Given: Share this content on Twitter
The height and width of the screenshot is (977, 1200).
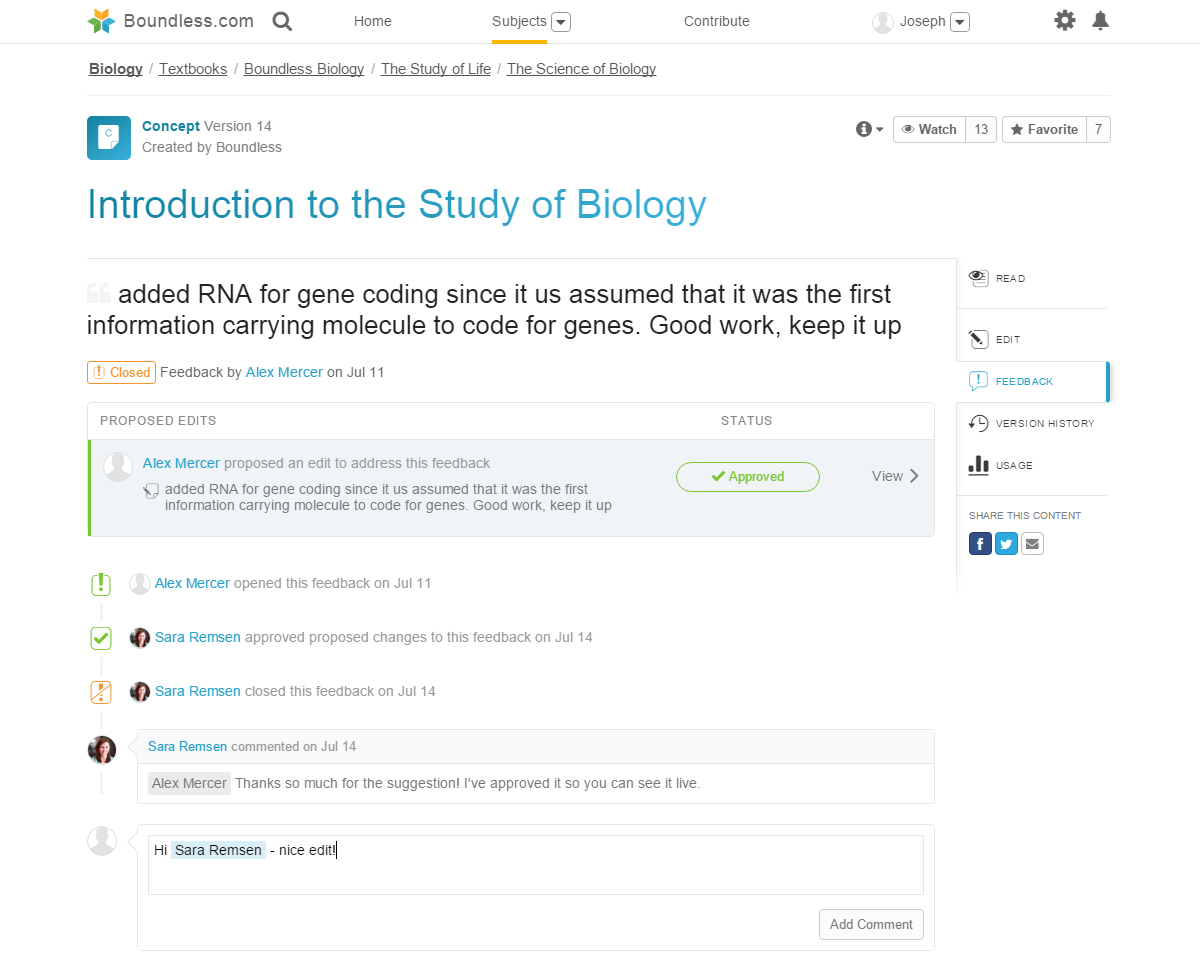Looking at the screenshot, I should pos(1006,544).
